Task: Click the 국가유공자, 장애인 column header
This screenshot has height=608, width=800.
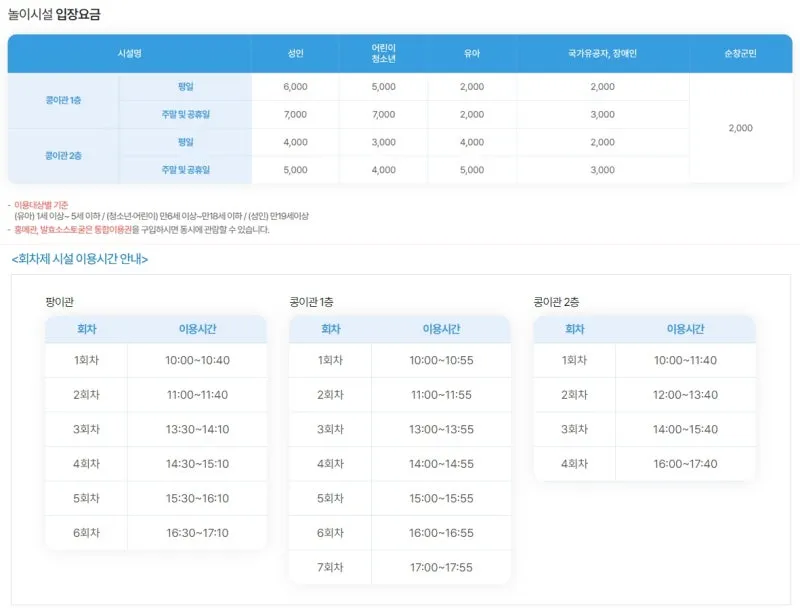Action: tap(602, 53)
